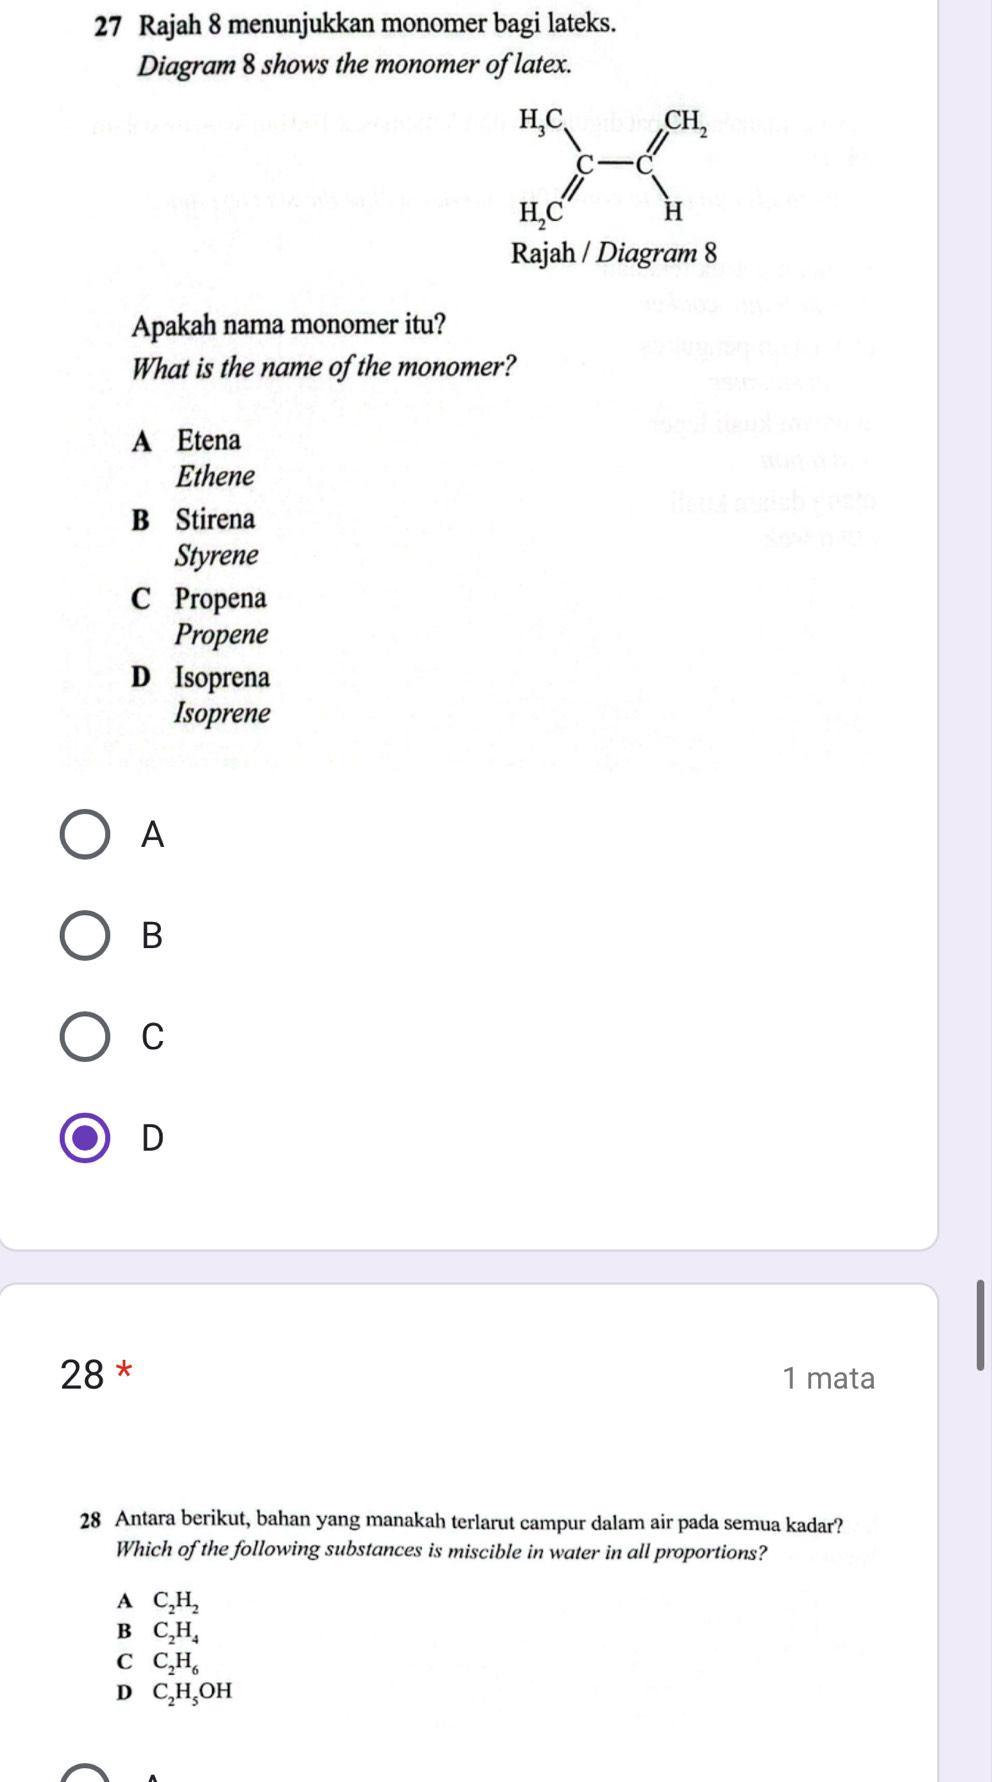Click the vertical scrollbar handle
Image resolution: width=992 pixels, height=1782 pixels.
980,1324
